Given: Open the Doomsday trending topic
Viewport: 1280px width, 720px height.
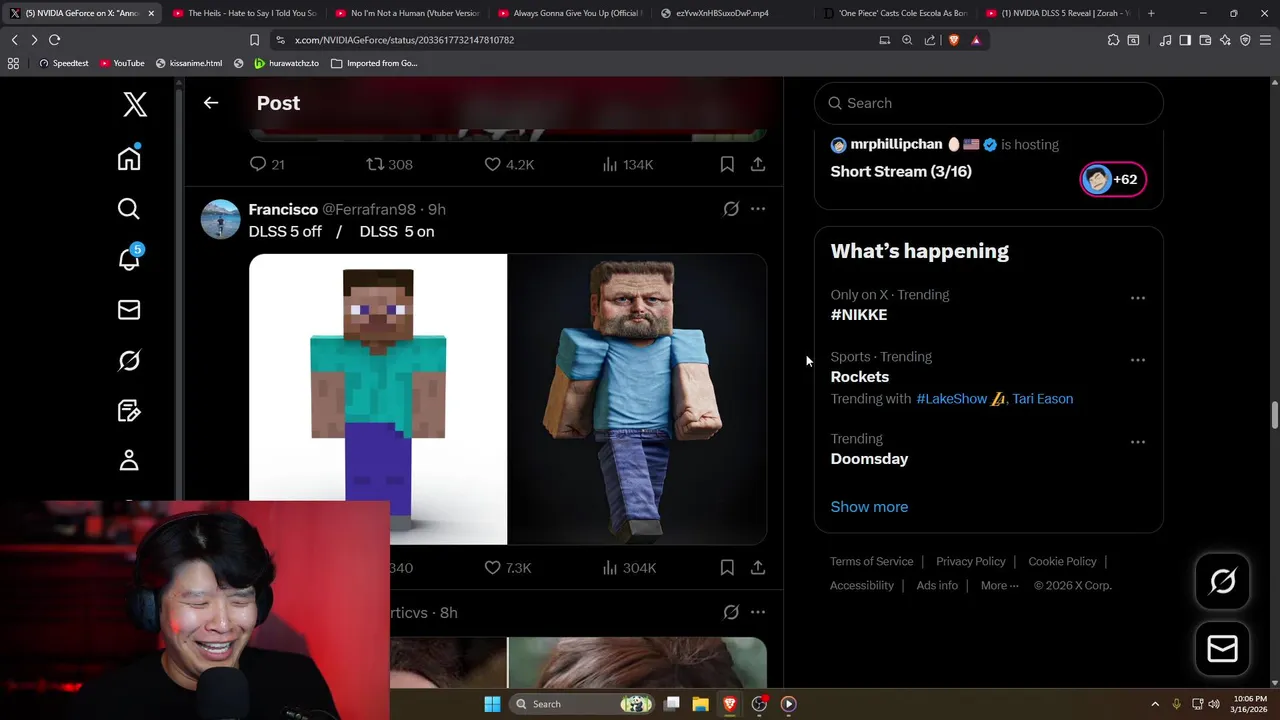Looking at the screenshot, I should 869,458.
